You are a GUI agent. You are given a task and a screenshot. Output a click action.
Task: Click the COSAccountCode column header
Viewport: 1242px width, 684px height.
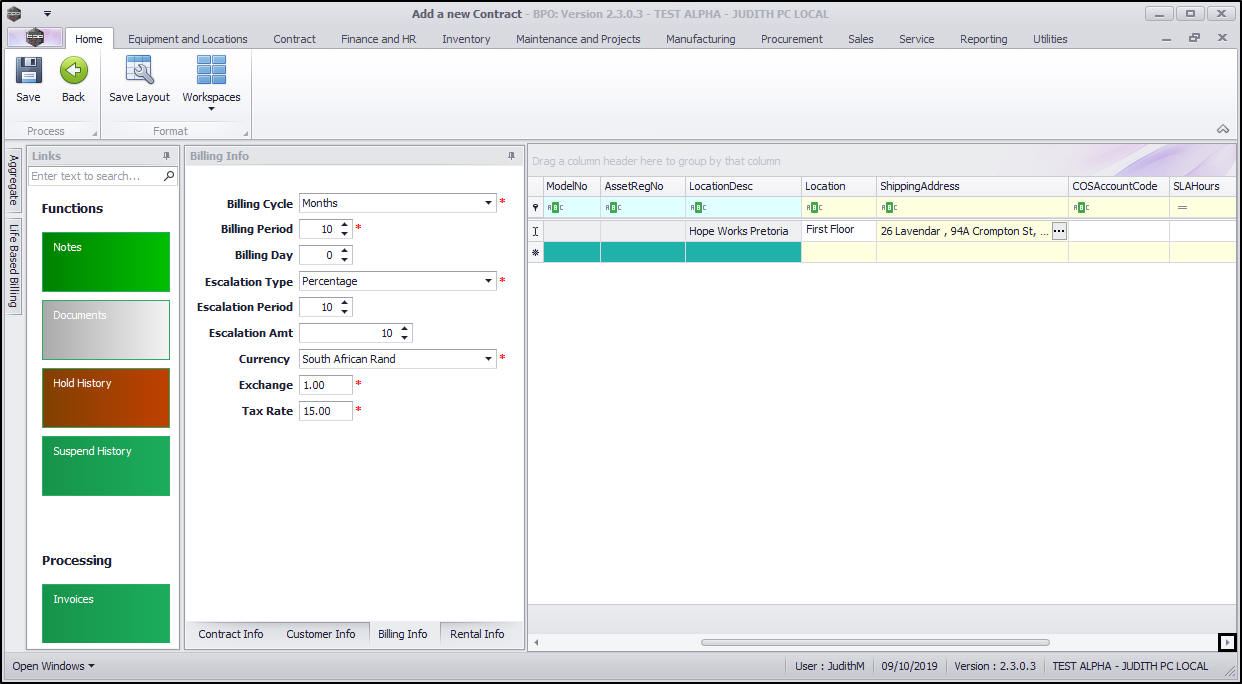point(1119,186)
